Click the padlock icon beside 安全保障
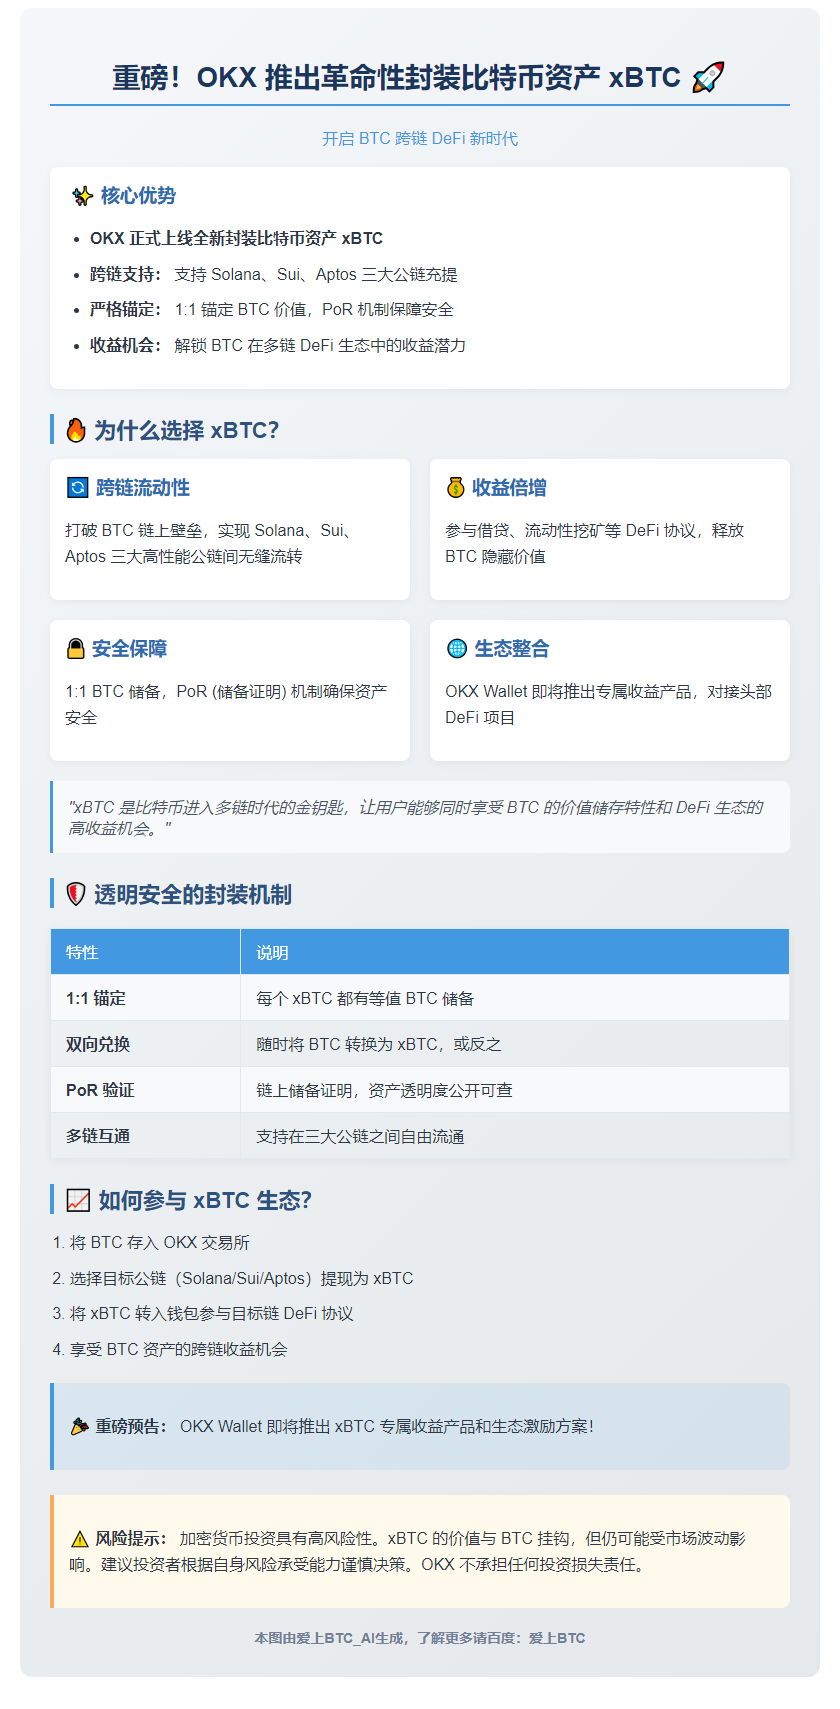The height and width of the screenshot is (1709, 840). click(75, 648)
